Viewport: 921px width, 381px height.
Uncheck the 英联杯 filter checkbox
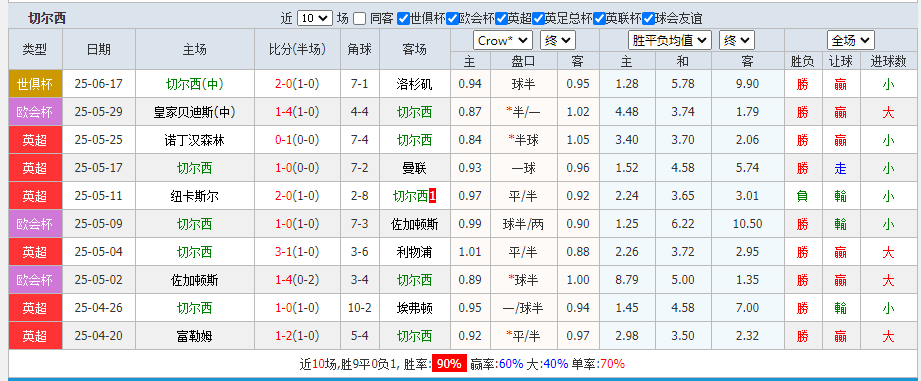(x=599, y=18)
